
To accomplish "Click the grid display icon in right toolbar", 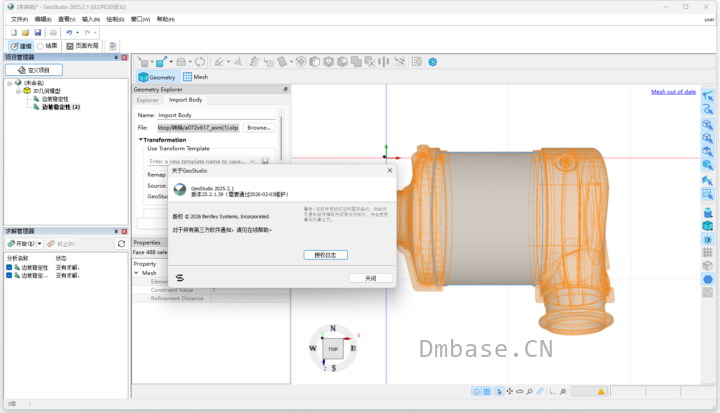I will tap(708, 252).
